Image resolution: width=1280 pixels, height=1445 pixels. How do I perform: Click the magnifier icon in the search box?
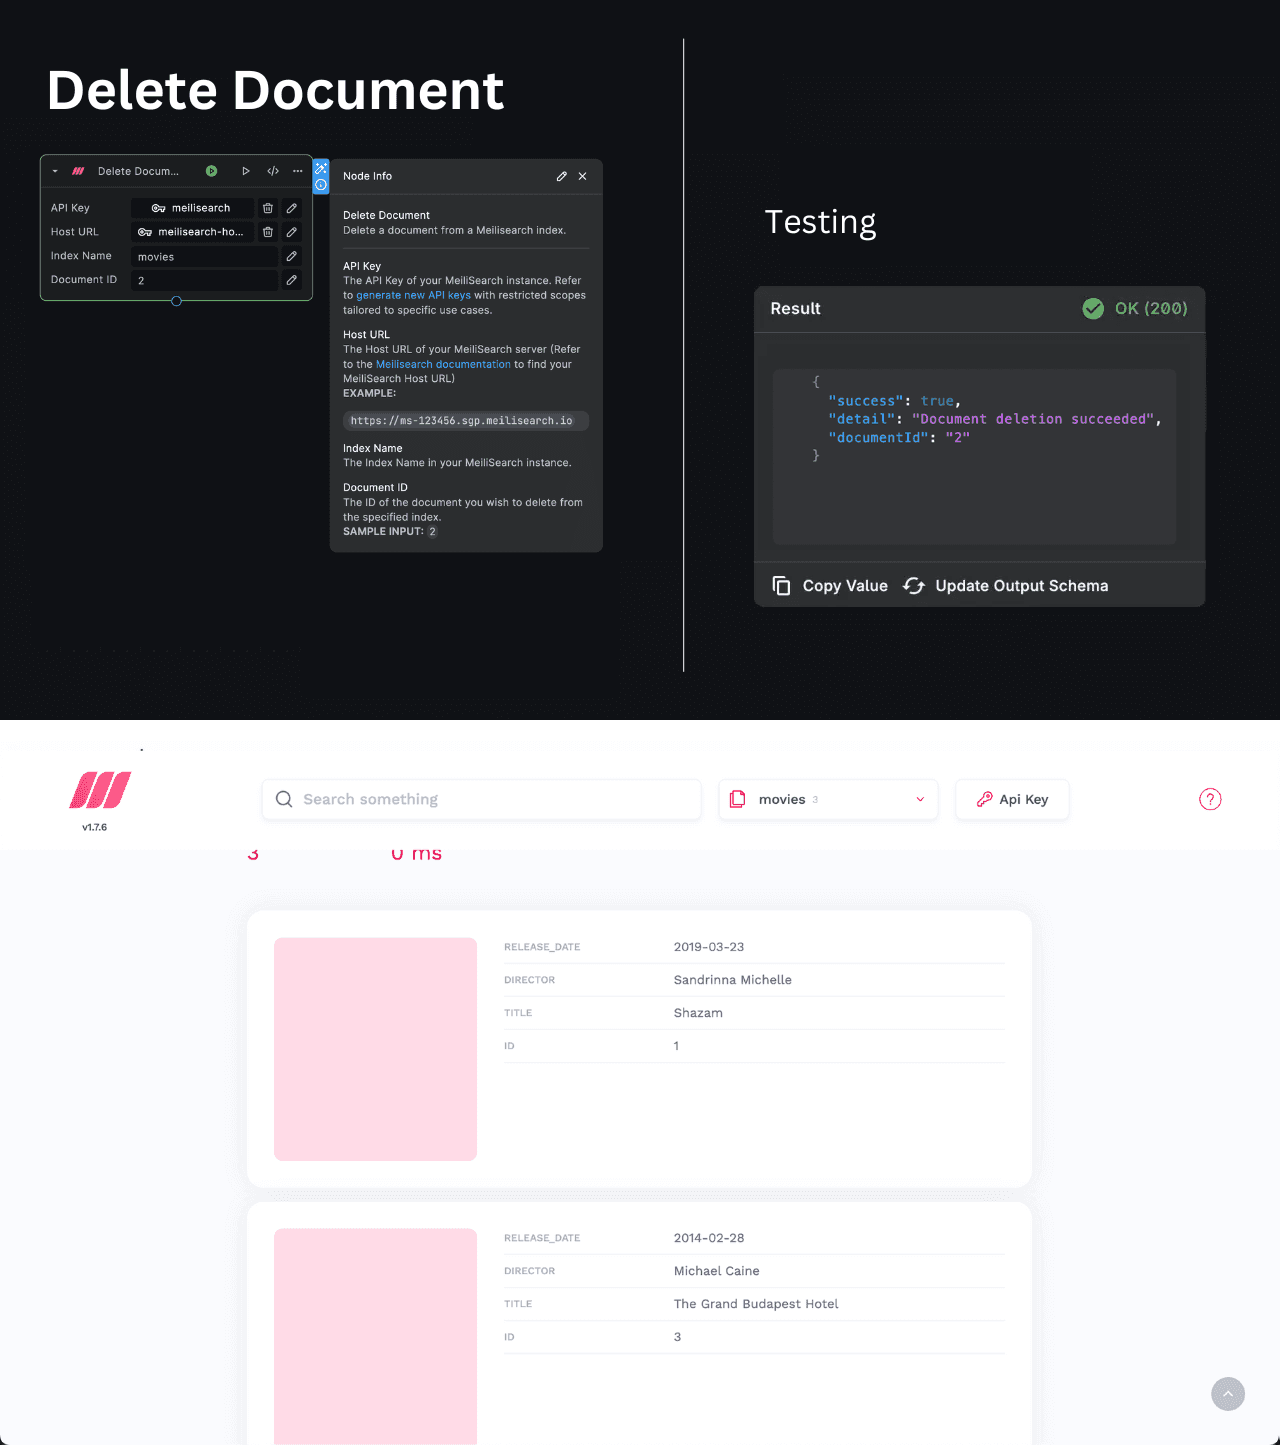(284, 799)
